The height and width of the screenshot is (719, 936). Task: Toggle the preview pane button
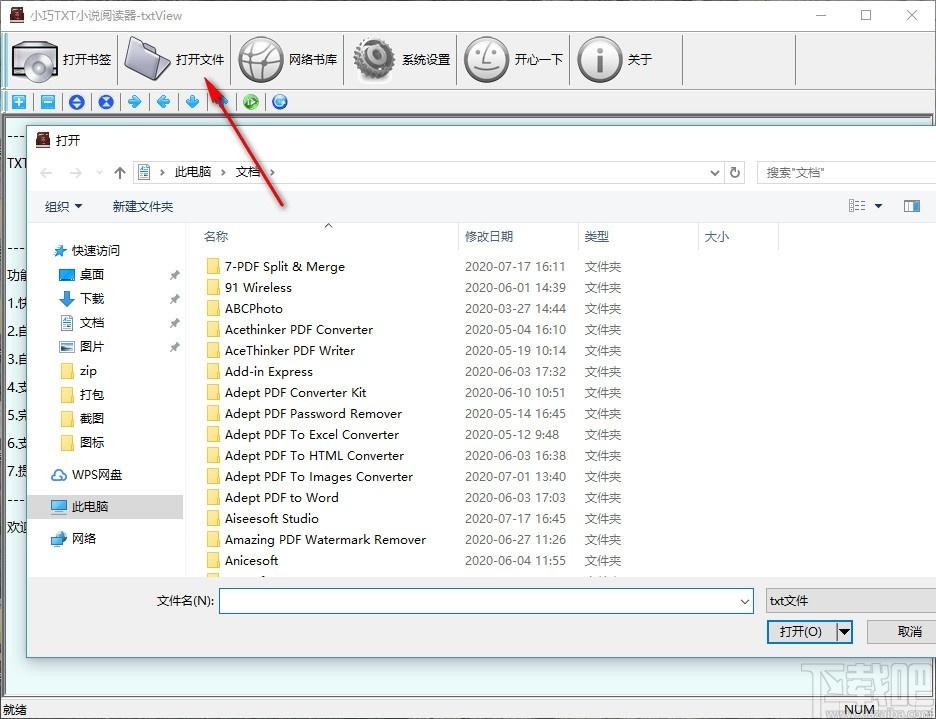pyautogui.click(x=911, y=206)
